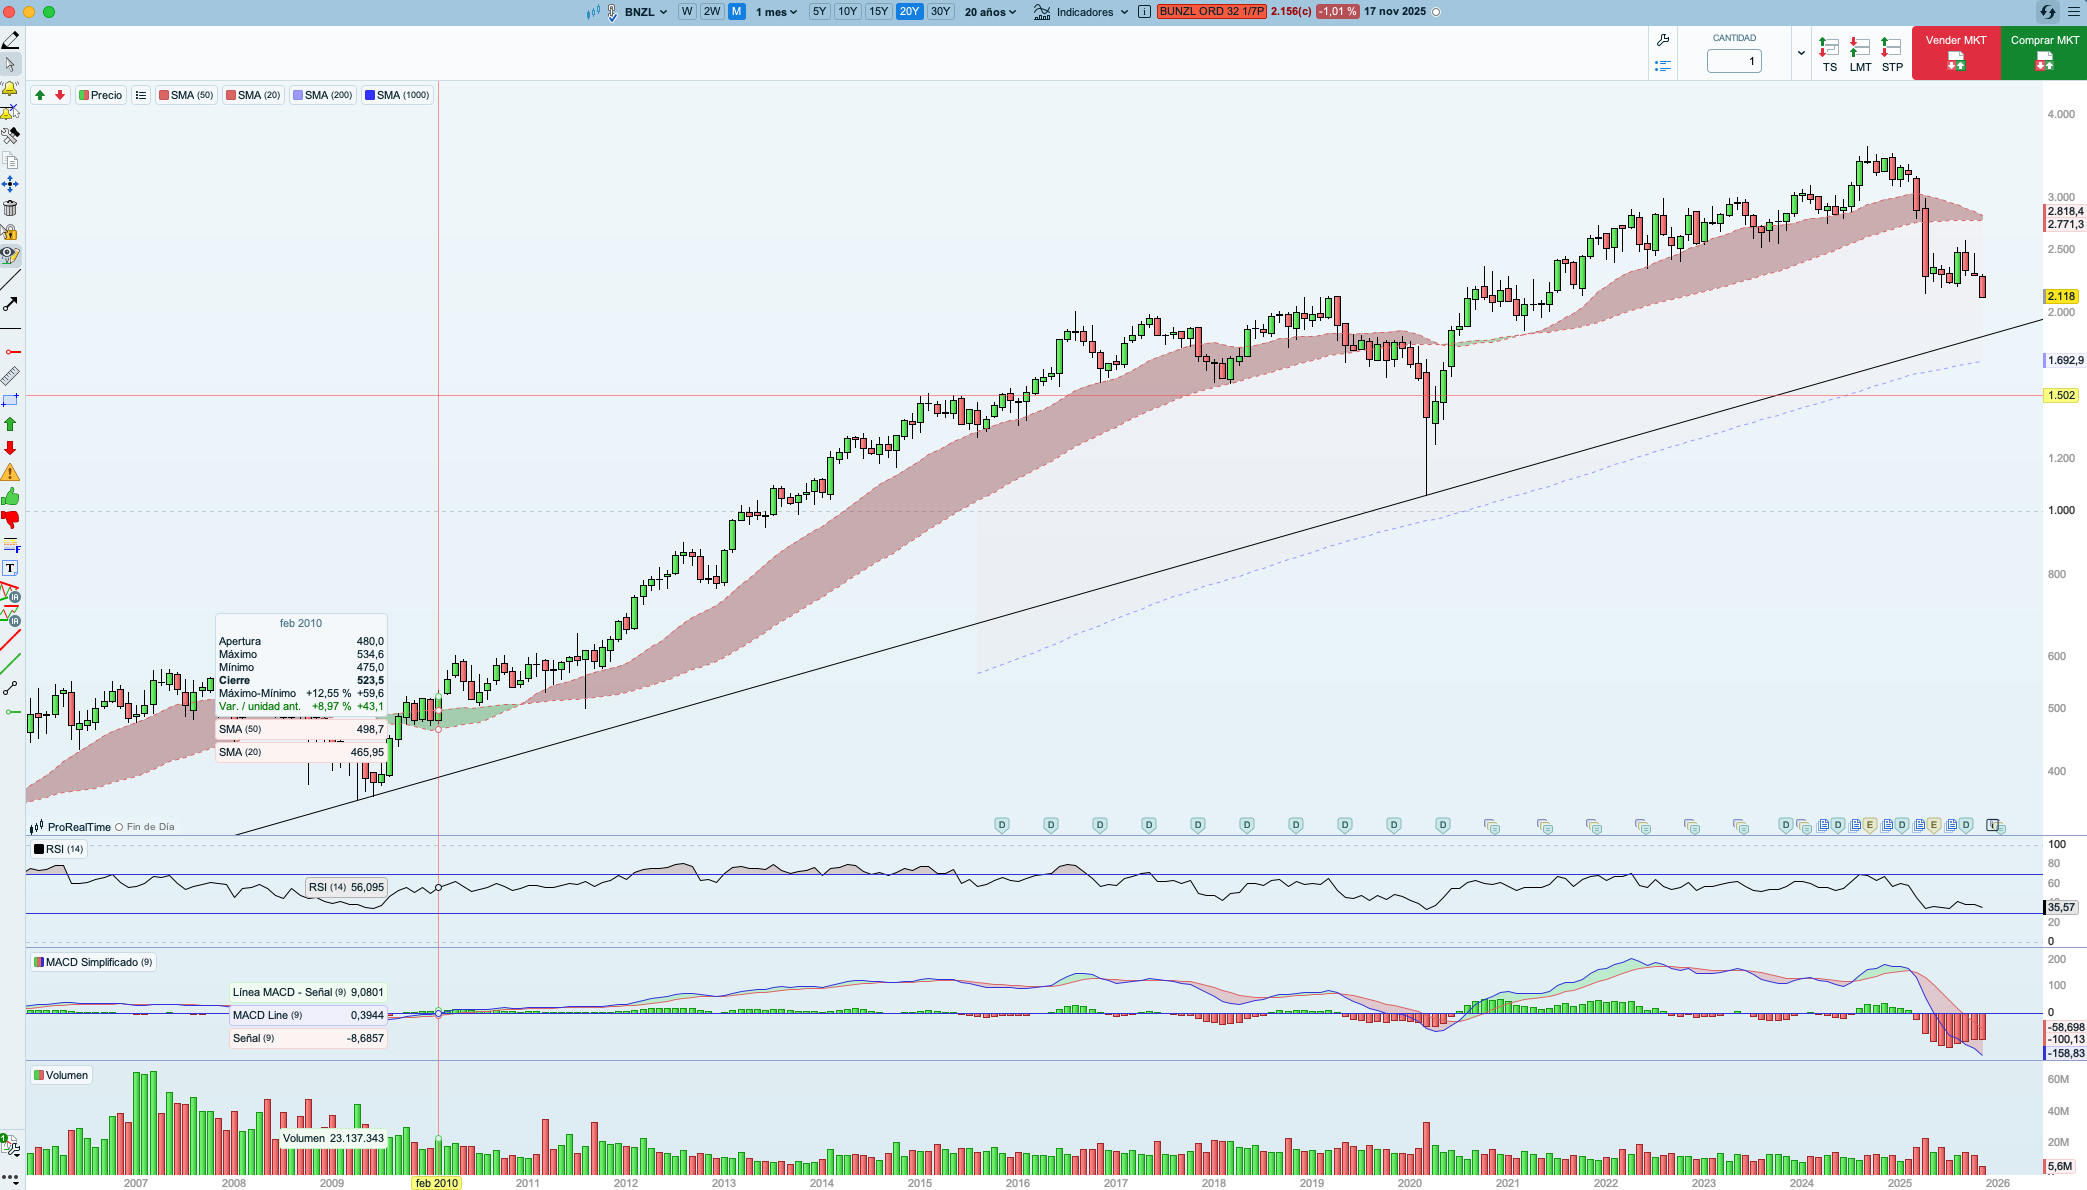Open the alert bell tool
The image size is (2087, 1190).
point(10,88)
